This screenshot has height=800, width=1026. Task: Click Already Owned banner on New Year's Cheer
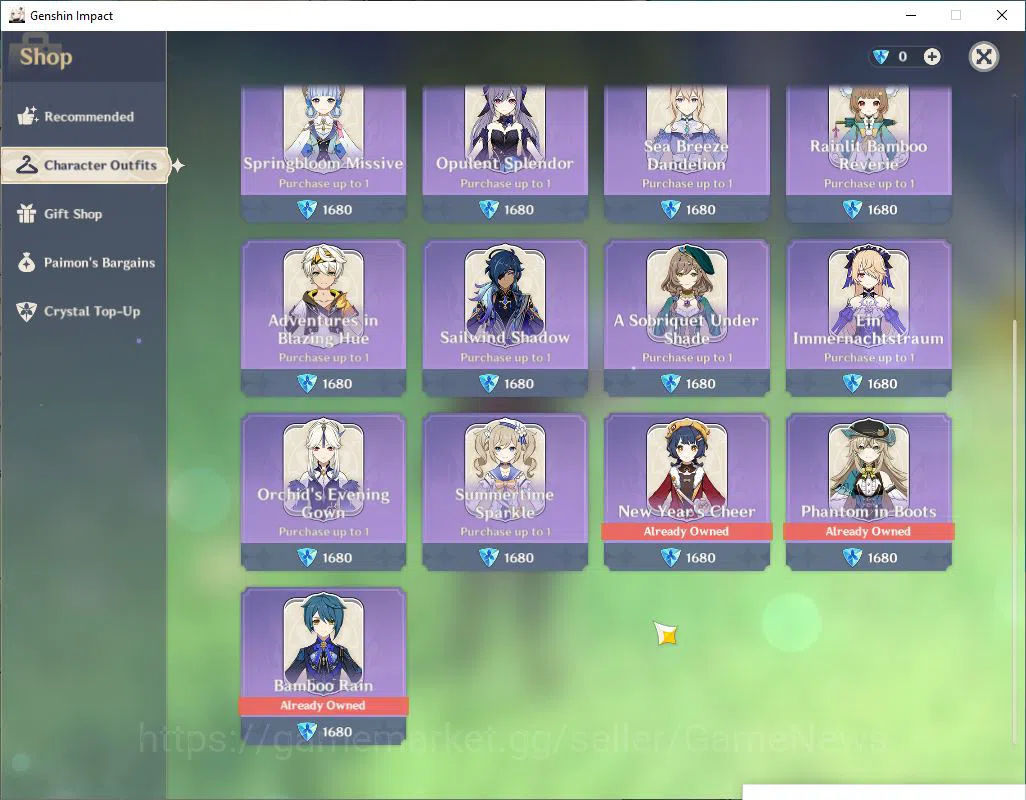(x=686, y=531)
